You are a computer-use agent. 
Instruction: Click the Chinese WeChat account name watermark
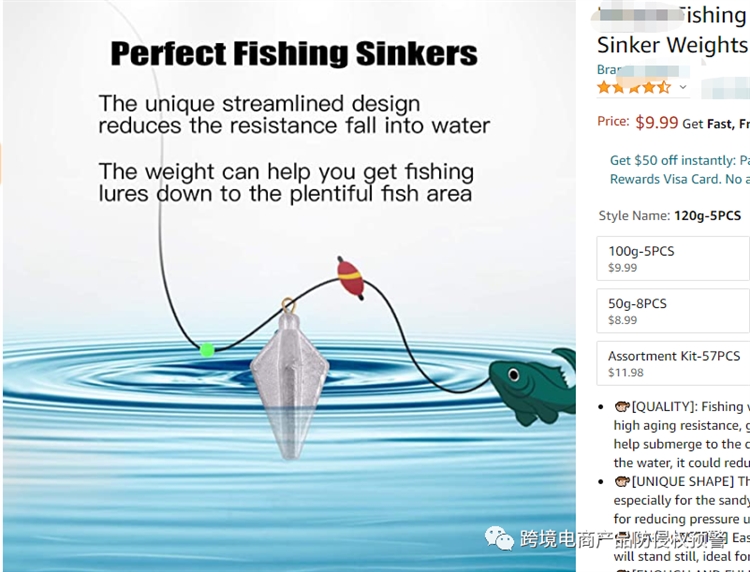point(622,540)
